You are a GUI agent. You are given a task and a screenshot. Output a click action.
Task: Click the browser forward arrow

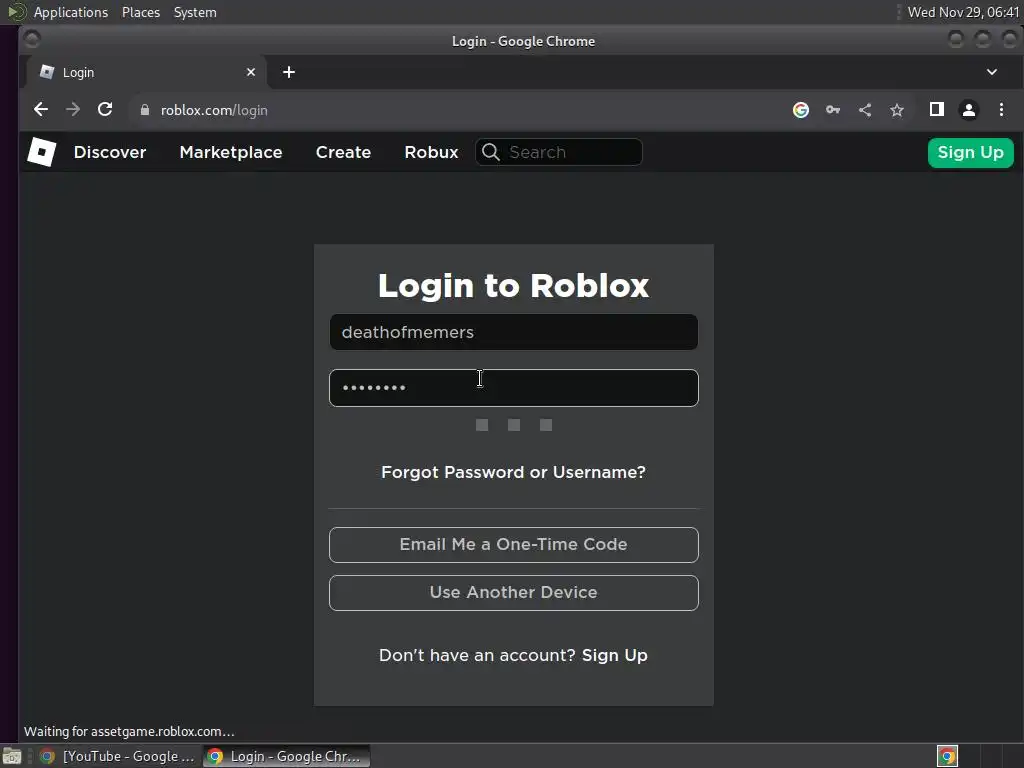tap(73, 110)
